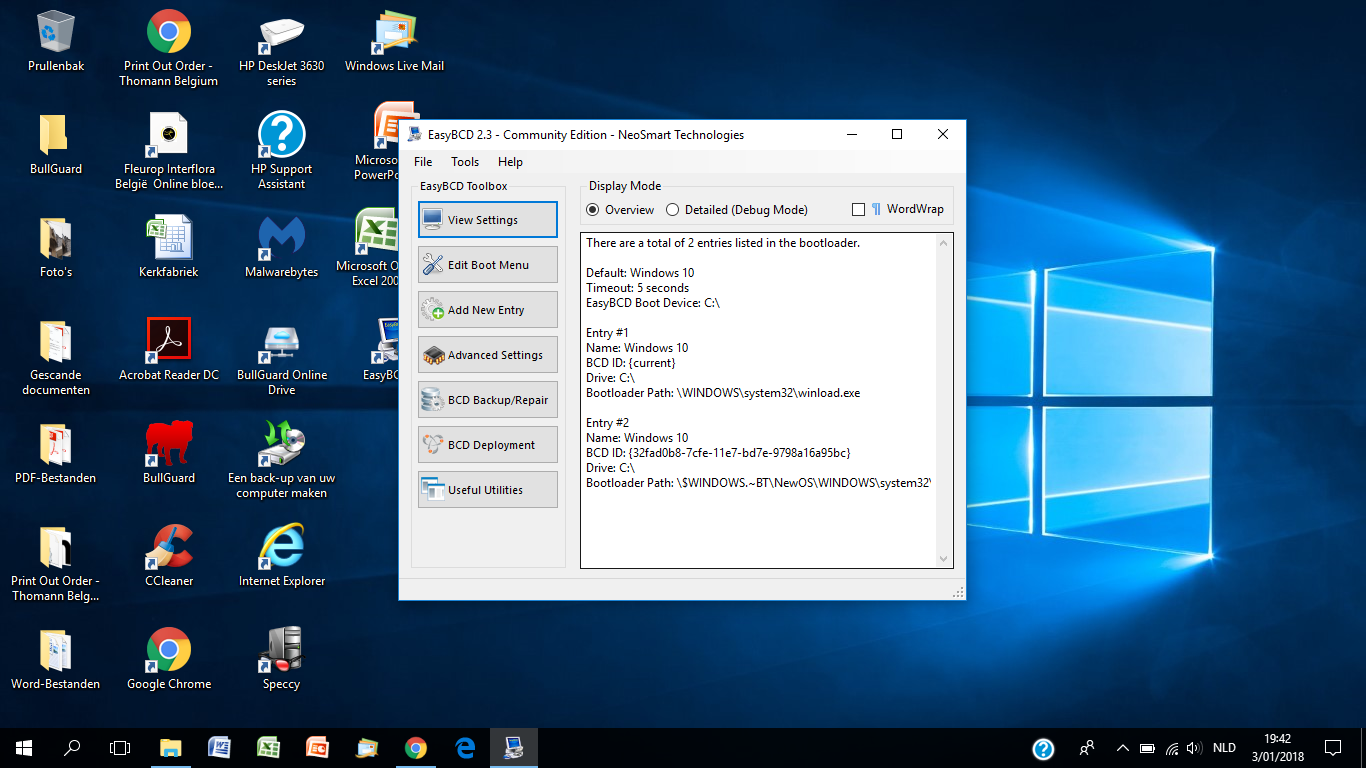The image size is (1366, 768).
Task: Open the Tools menu
Action: coord(465,162)
